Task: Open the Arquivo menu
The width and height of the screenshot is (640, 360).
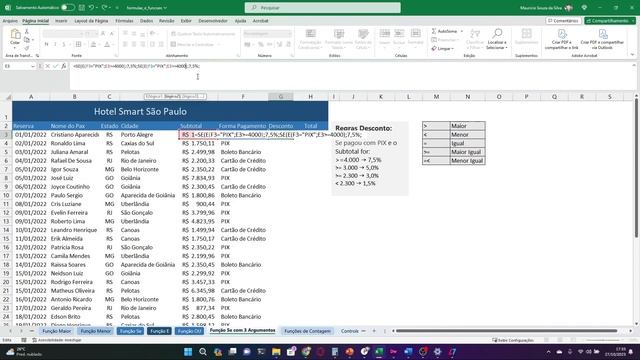Action: [x=10, y=21]
